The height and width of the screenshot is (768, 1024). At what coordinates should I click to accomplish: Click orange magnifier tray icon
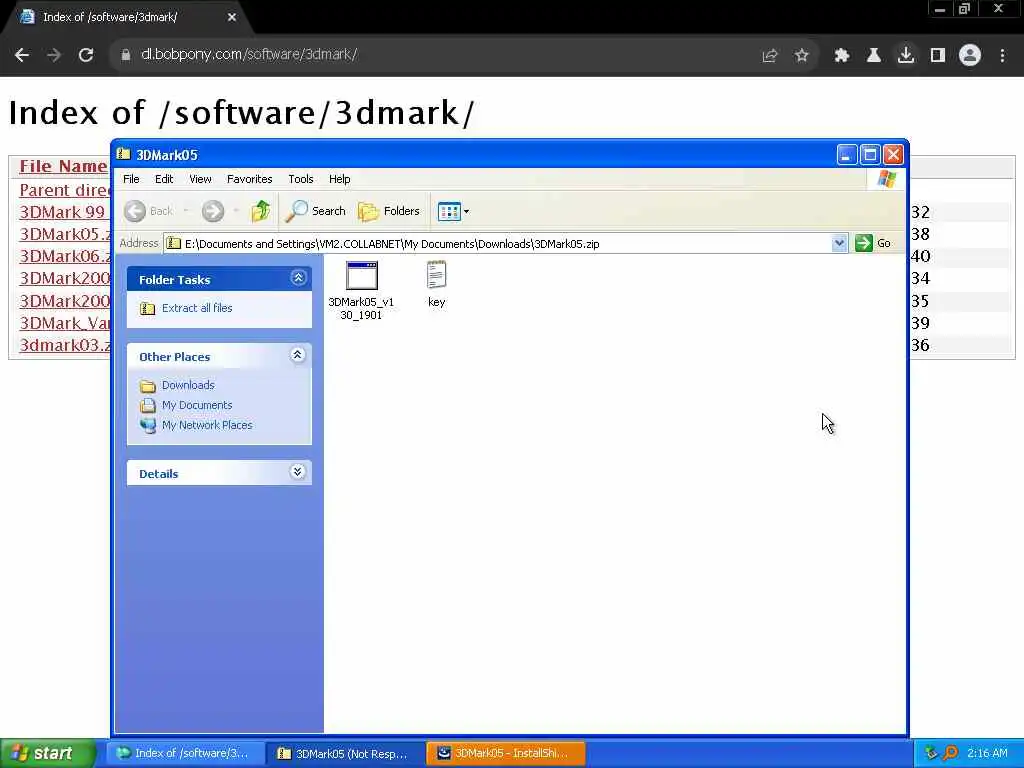click(951, 753)
